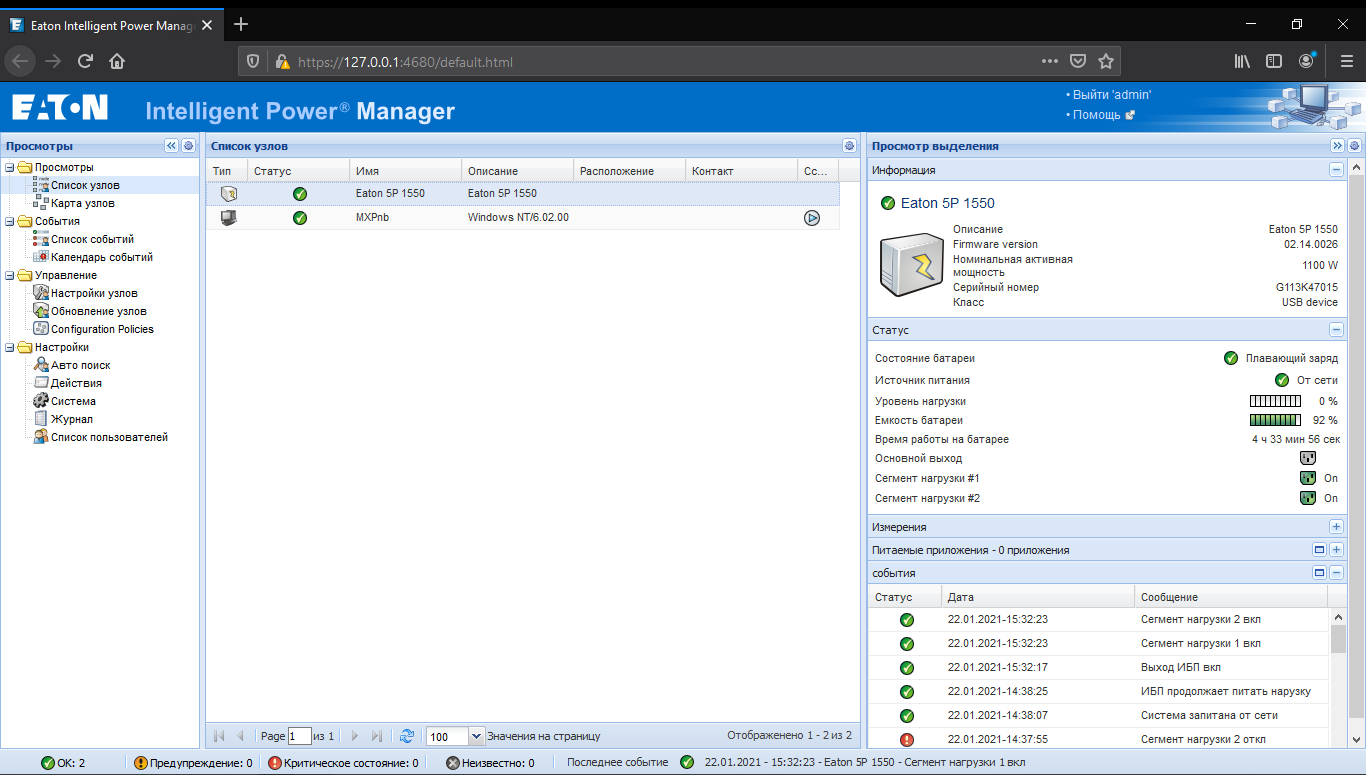Click the Предупреждение warning counter in status bar
The height and width of the screenshot is (775, 1366).
[193, 763]
